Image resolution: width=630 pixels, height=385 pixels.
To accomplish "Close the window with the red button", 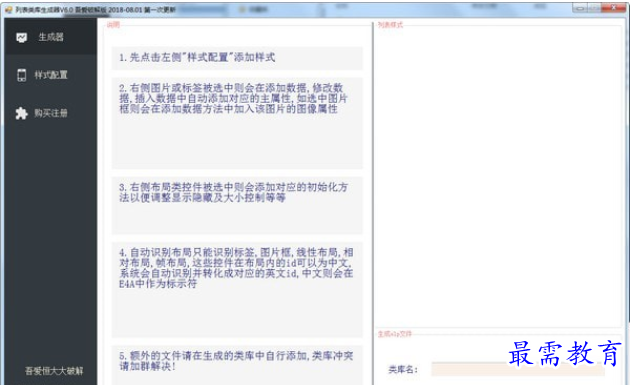I will click(x=614, y=8).
